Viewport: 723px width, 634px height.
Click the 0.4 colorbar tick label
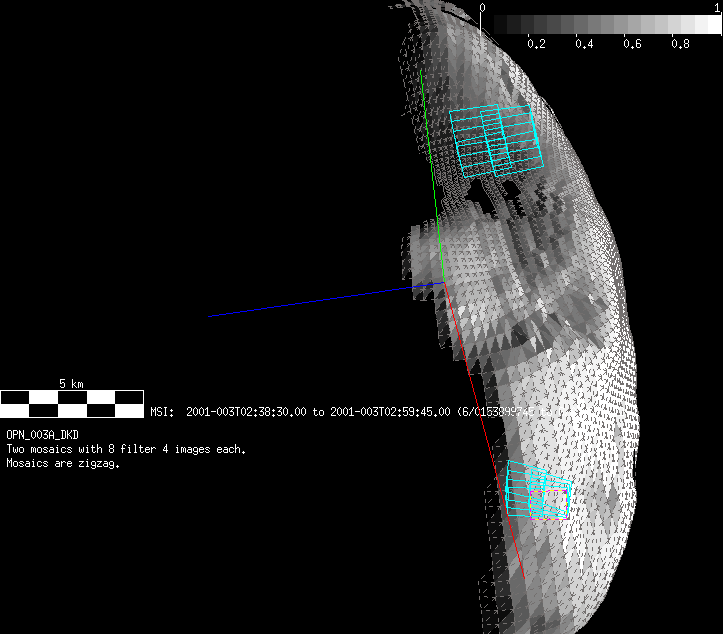click(x=584, y=45)
